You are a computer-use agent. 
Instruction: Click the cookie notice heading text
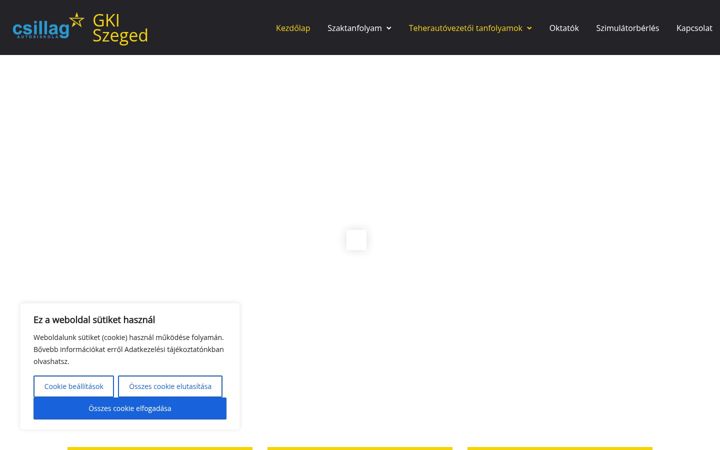pyautogui.click(x=94, y=320)
